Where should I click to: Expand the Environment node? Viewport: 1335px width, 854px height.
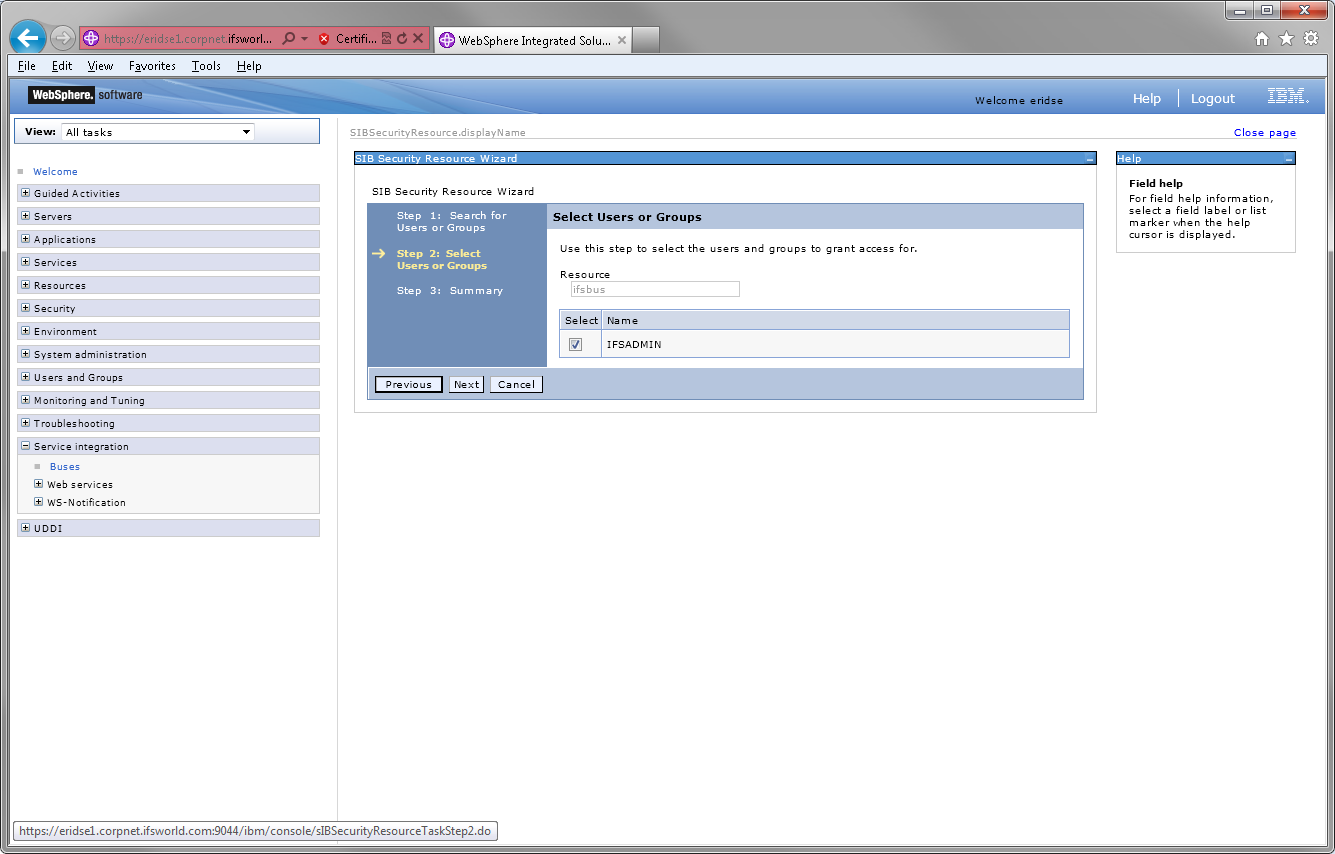(26, 331)
